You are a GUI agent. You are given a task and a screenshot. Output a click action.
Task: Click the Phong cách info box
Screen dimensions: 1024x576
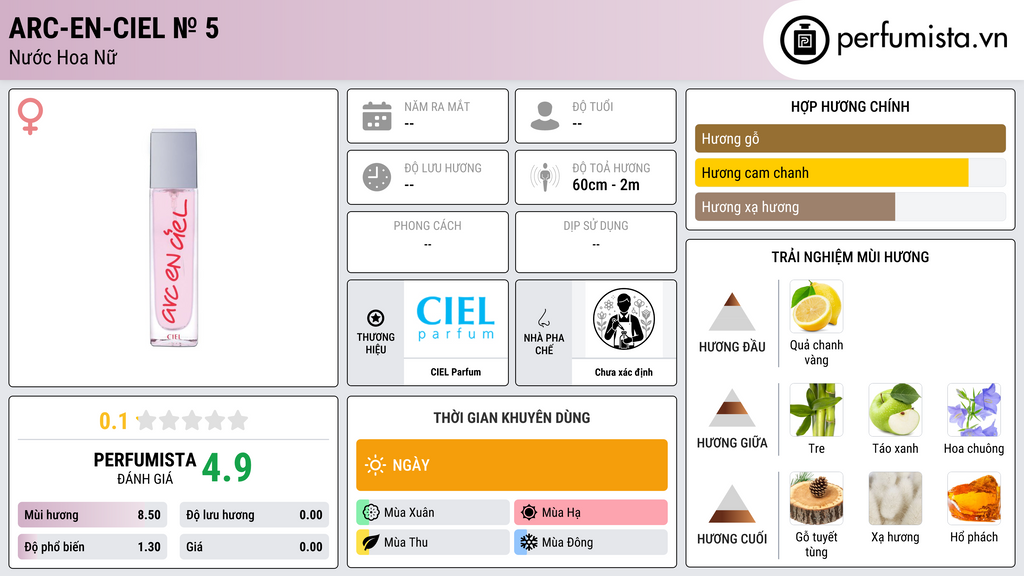428,242
